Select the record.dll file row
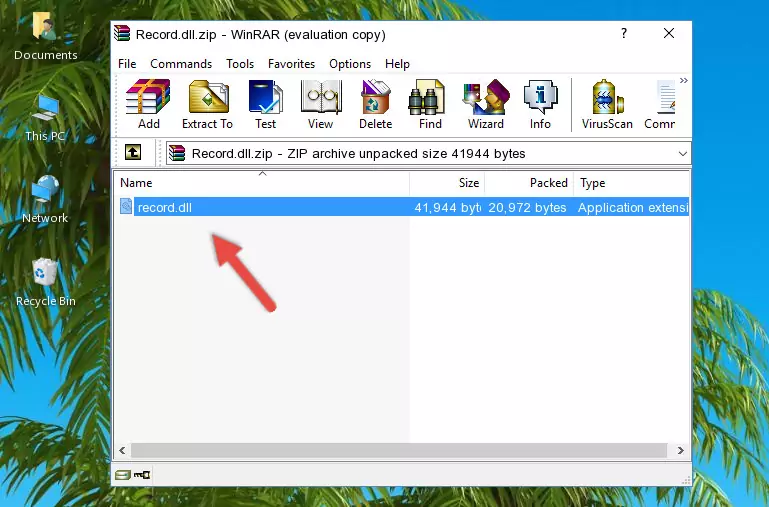Viewport: 769px width, 507px height. tap(402, 207)
